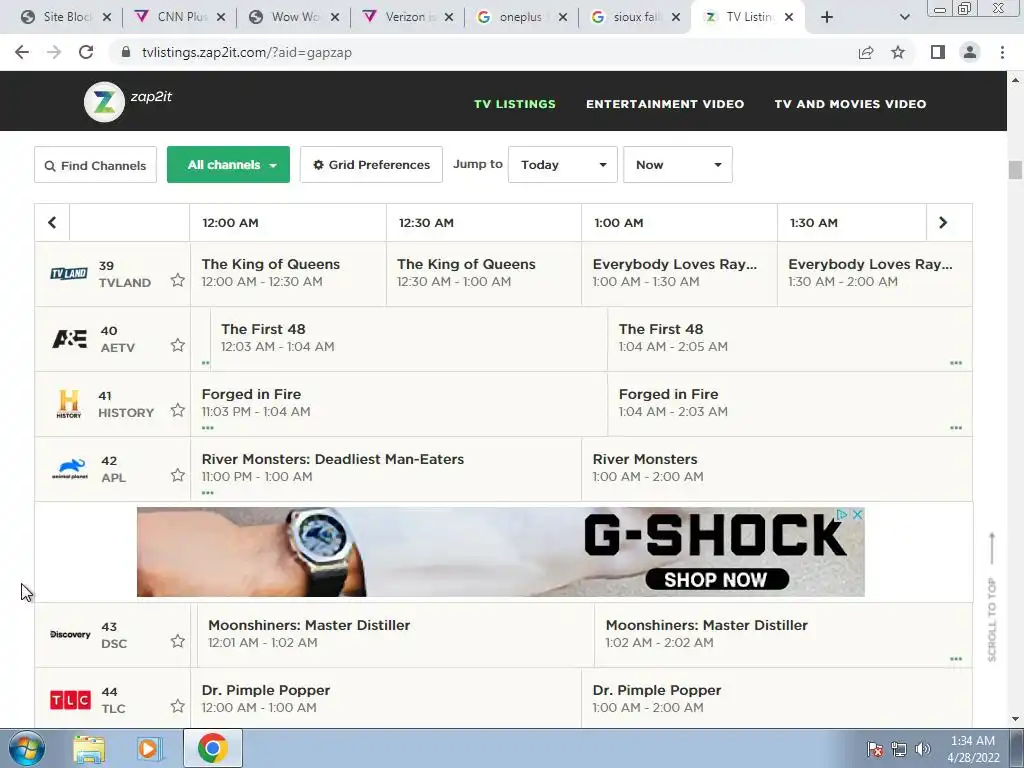
Task: Click the taskbar clock showing 1:34 AM
Action: click(973, 749)
